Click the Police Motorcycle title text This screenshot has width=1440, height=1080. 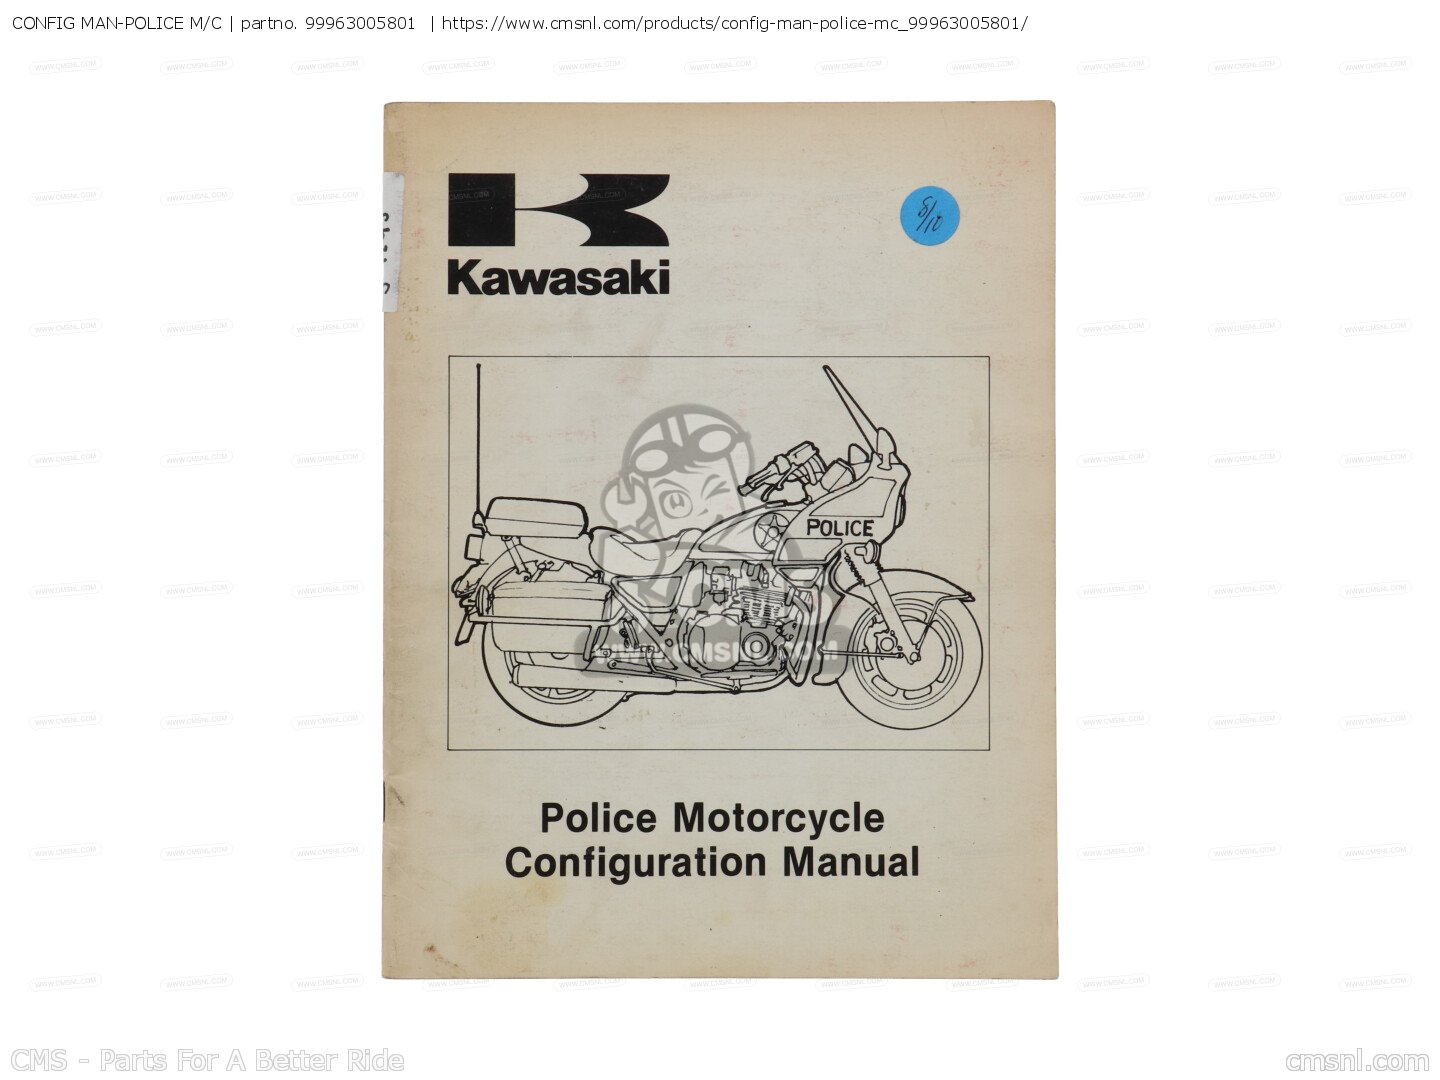pos(712,818)
